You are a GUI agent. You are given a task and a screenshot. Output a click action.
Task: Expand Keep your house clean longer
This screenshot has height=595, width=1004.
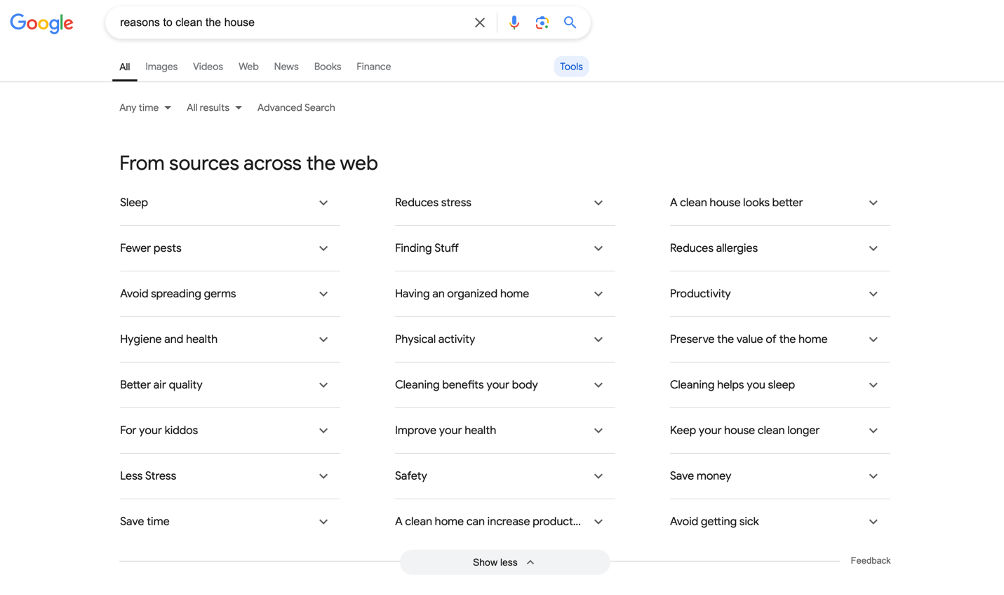[780, 430]
